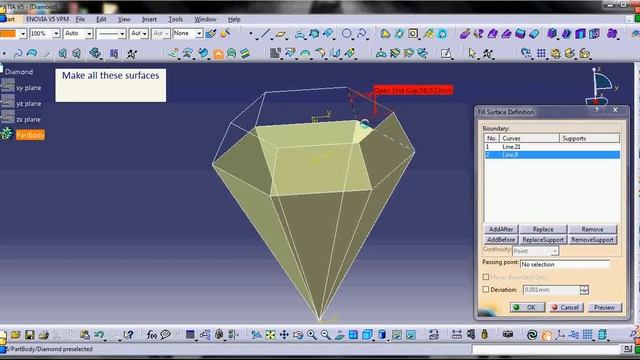Image resolution: width=640 pixels, height=360 pixels.
Task: Click the orange highlighted surface tool icon
Action: pos(219,53)
